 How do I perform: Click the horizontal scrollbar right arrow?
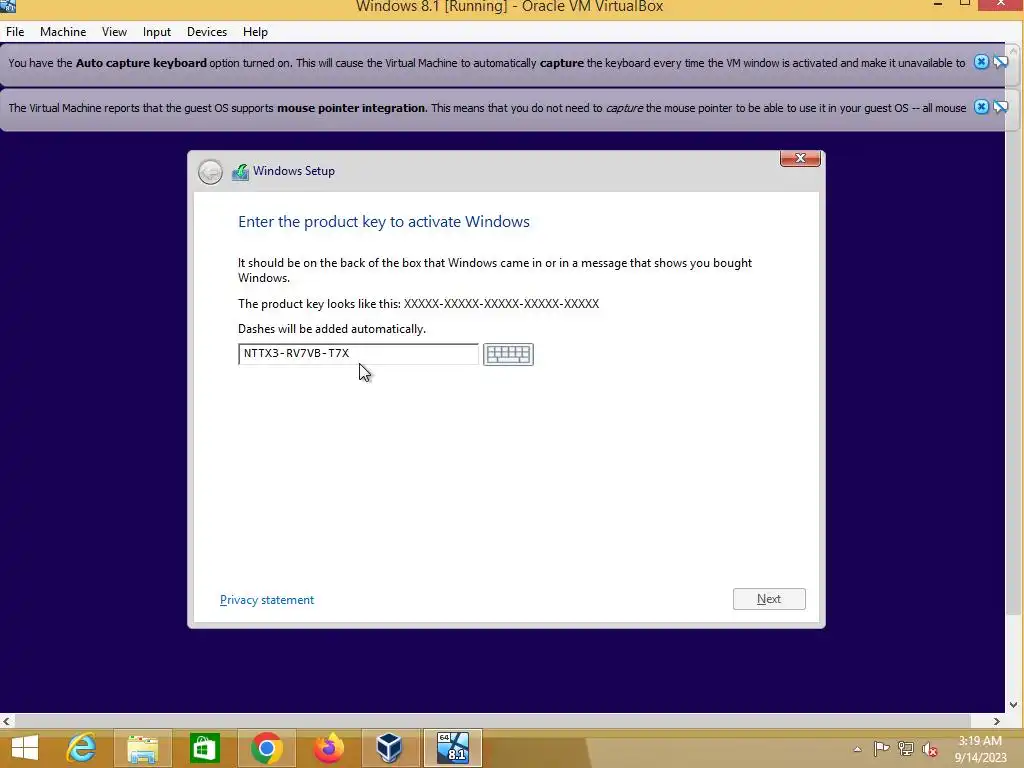coord(997,721)
